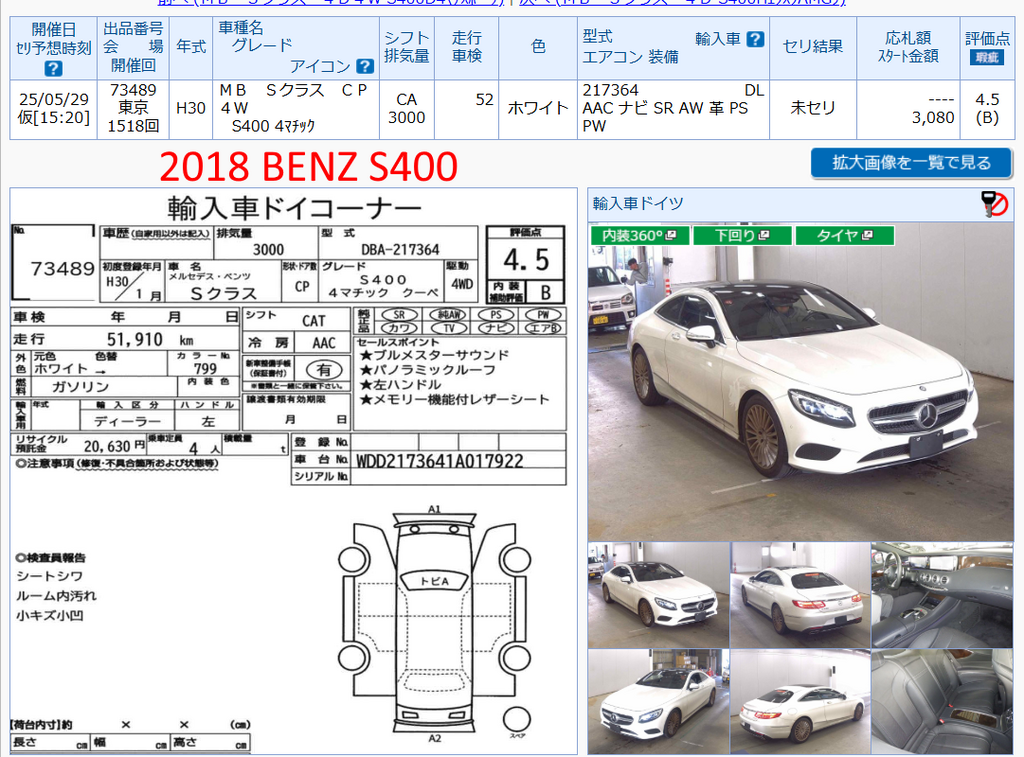Click the recycle fee 20,630 円
Image resolution: width=1024 pixels, height=757 pixels.
[114, 447]
